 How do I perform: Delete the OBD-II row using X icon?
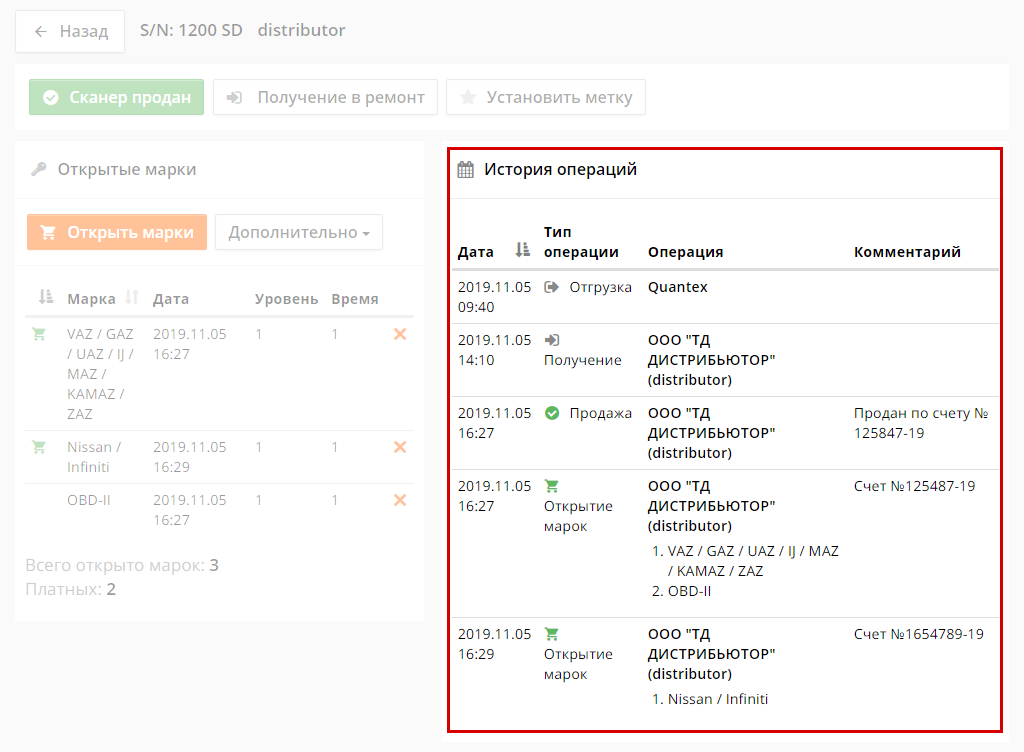(x=400, y=500)
